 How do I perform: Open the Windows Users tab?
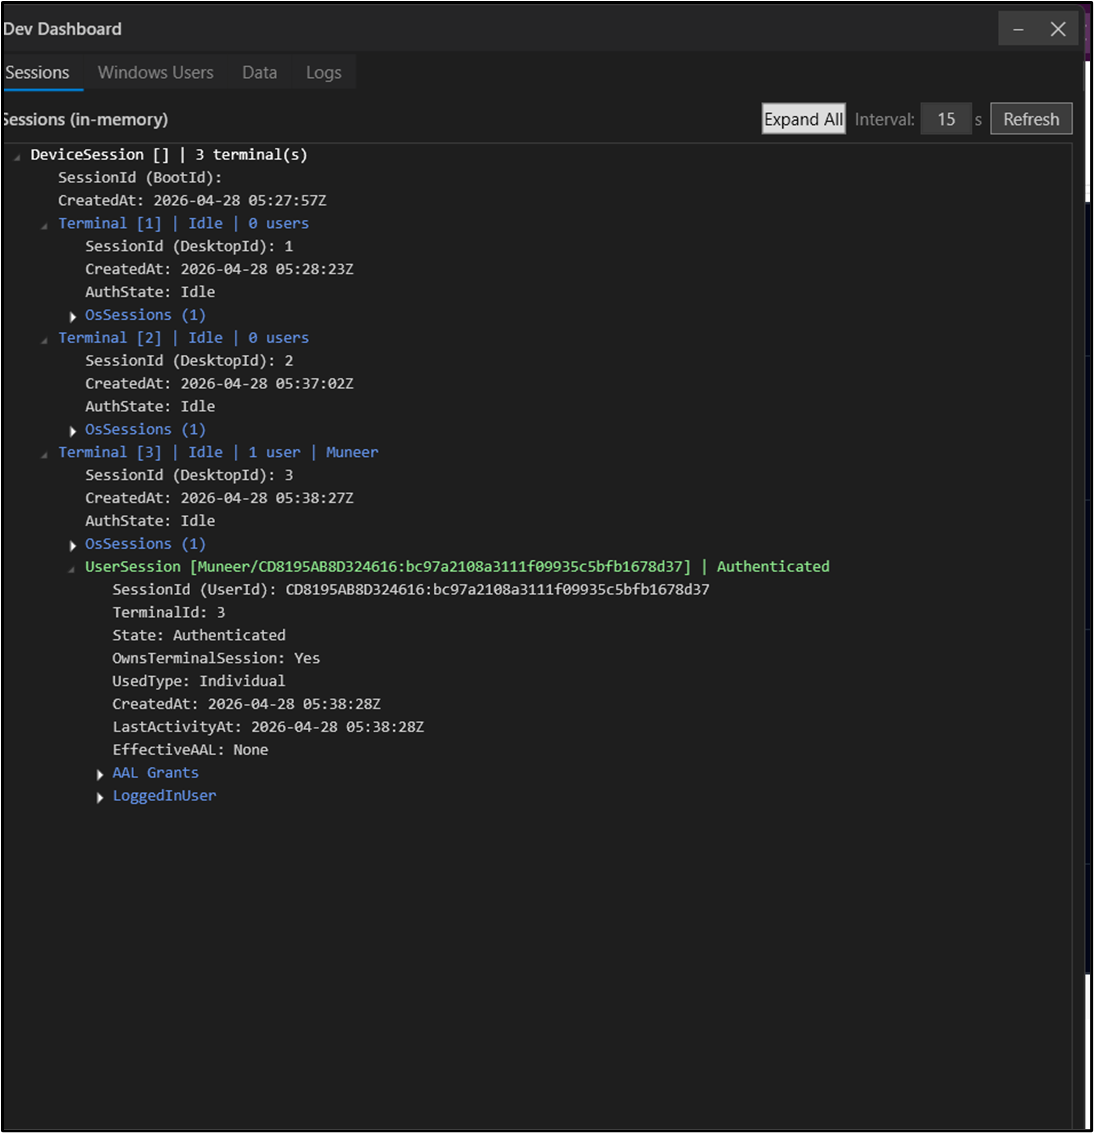[155, 73]
